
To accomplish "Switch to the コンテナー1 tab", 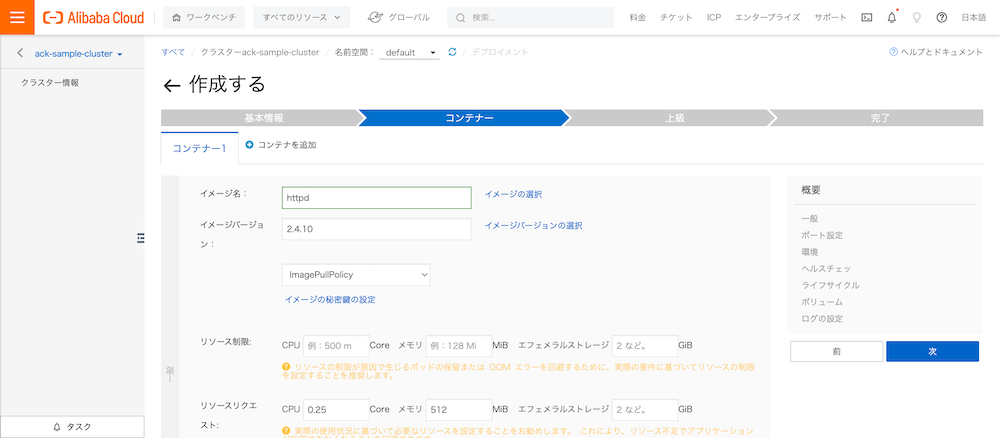I will (200, 148).
